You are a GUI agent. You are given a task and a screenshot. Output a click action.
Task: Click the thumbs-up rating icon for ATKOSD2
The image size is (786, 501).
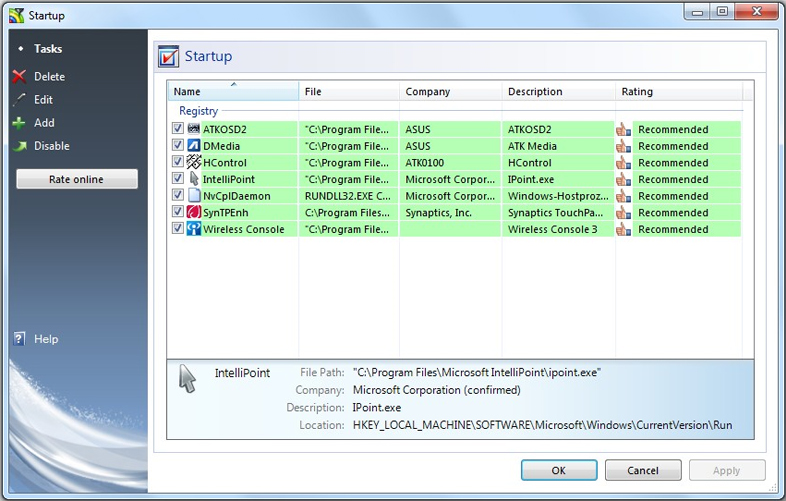point(624,129)
